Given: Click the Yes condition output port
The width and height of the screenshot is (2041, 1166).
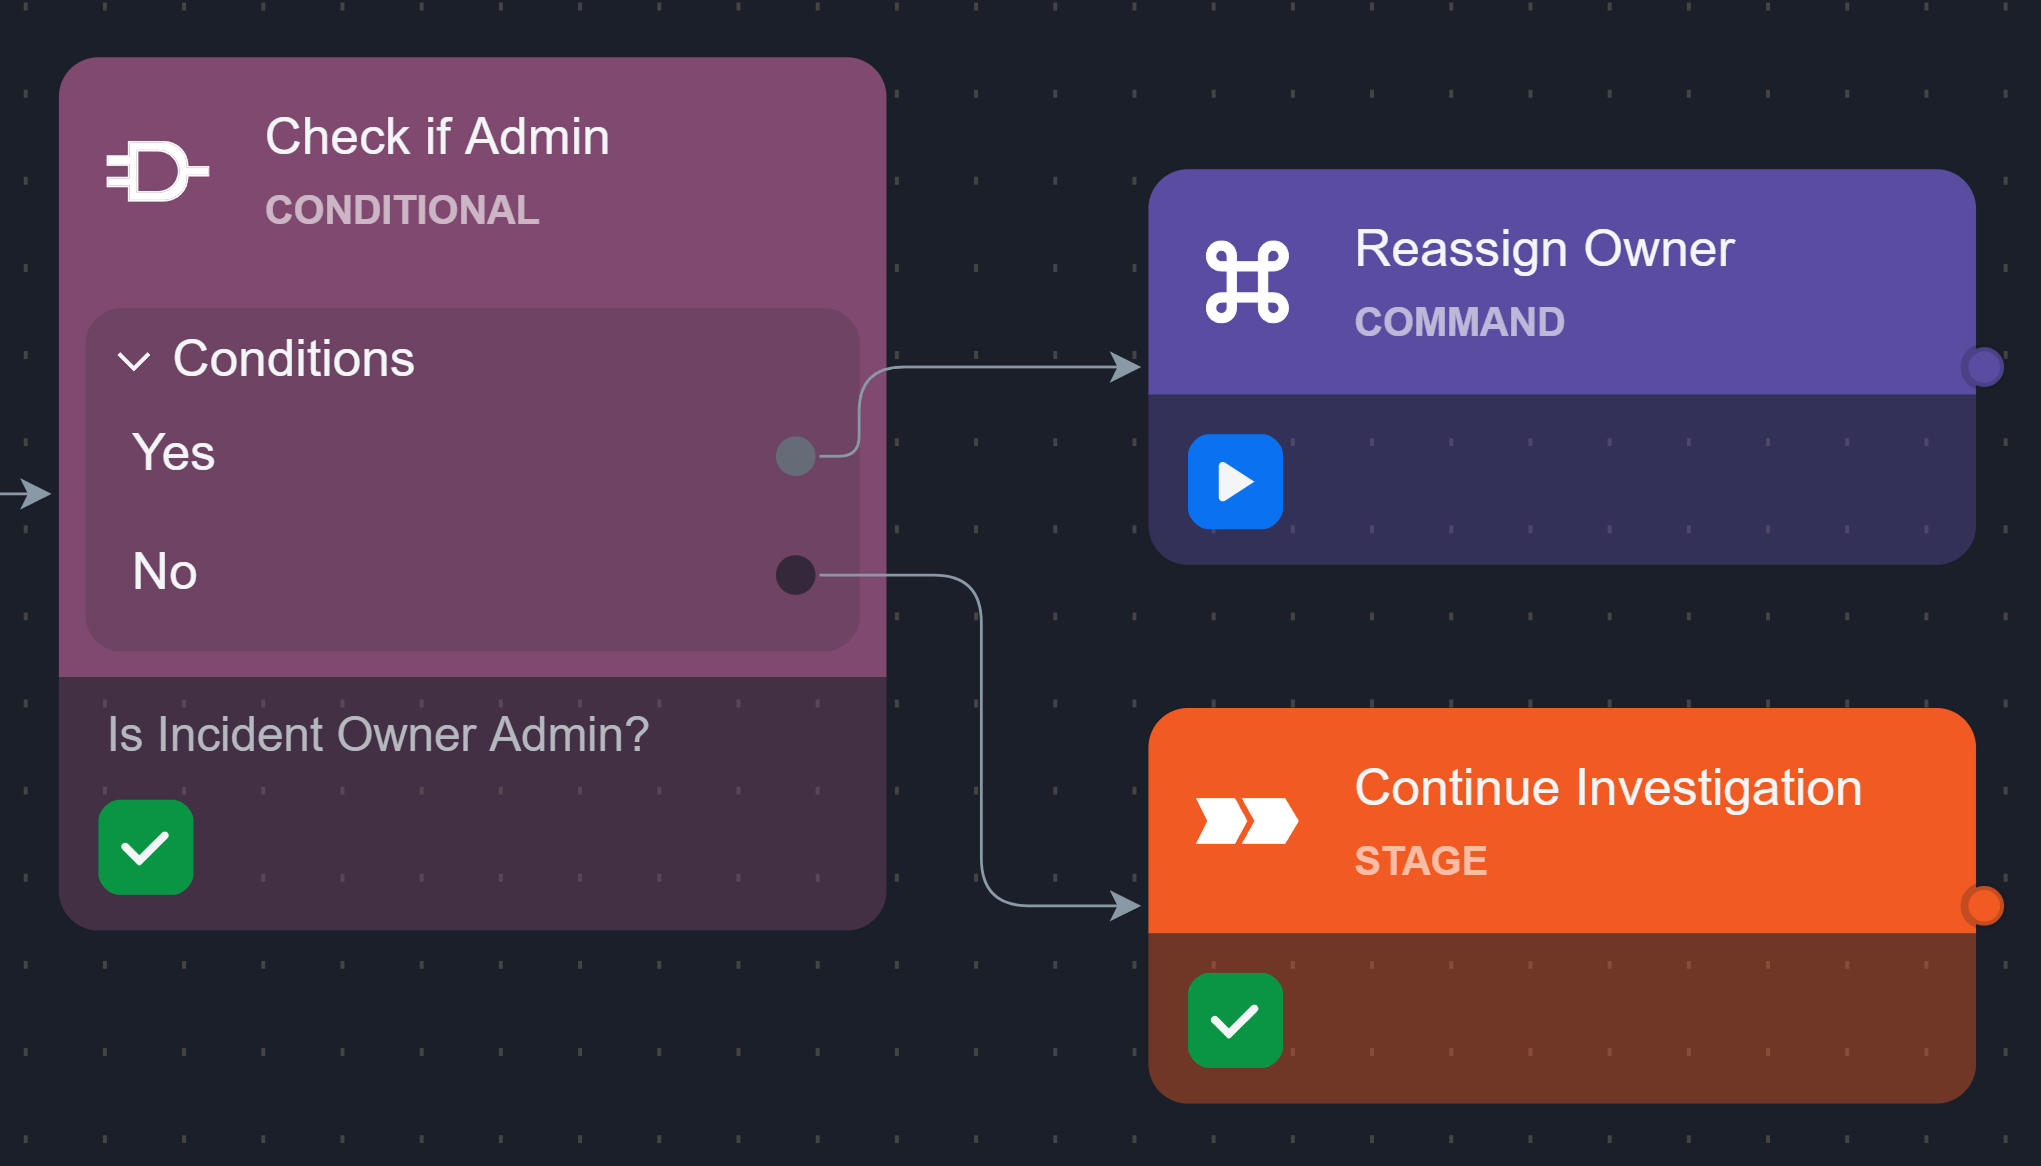Looking at the screenshot, I should 795,456.
